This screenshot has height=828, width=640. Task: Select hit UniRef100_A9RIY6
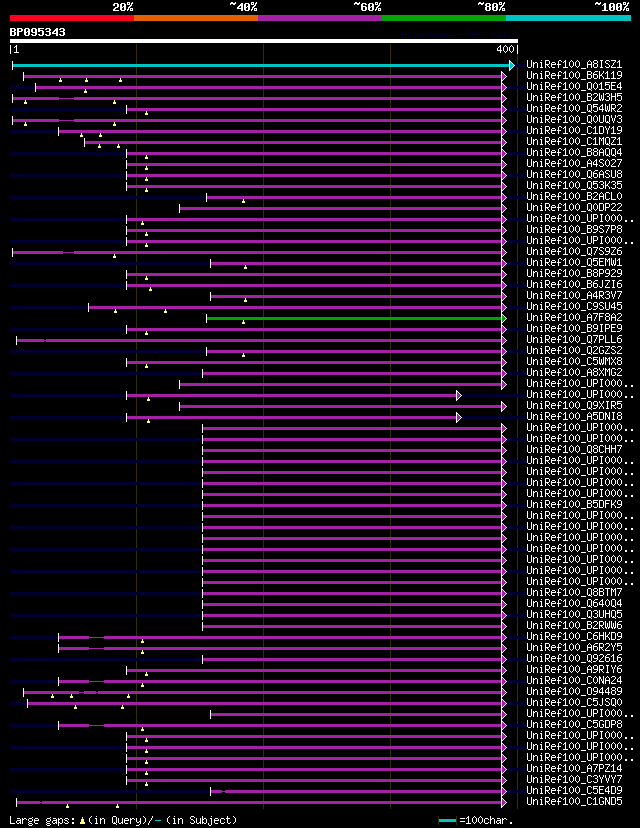[x=574, y=670]
